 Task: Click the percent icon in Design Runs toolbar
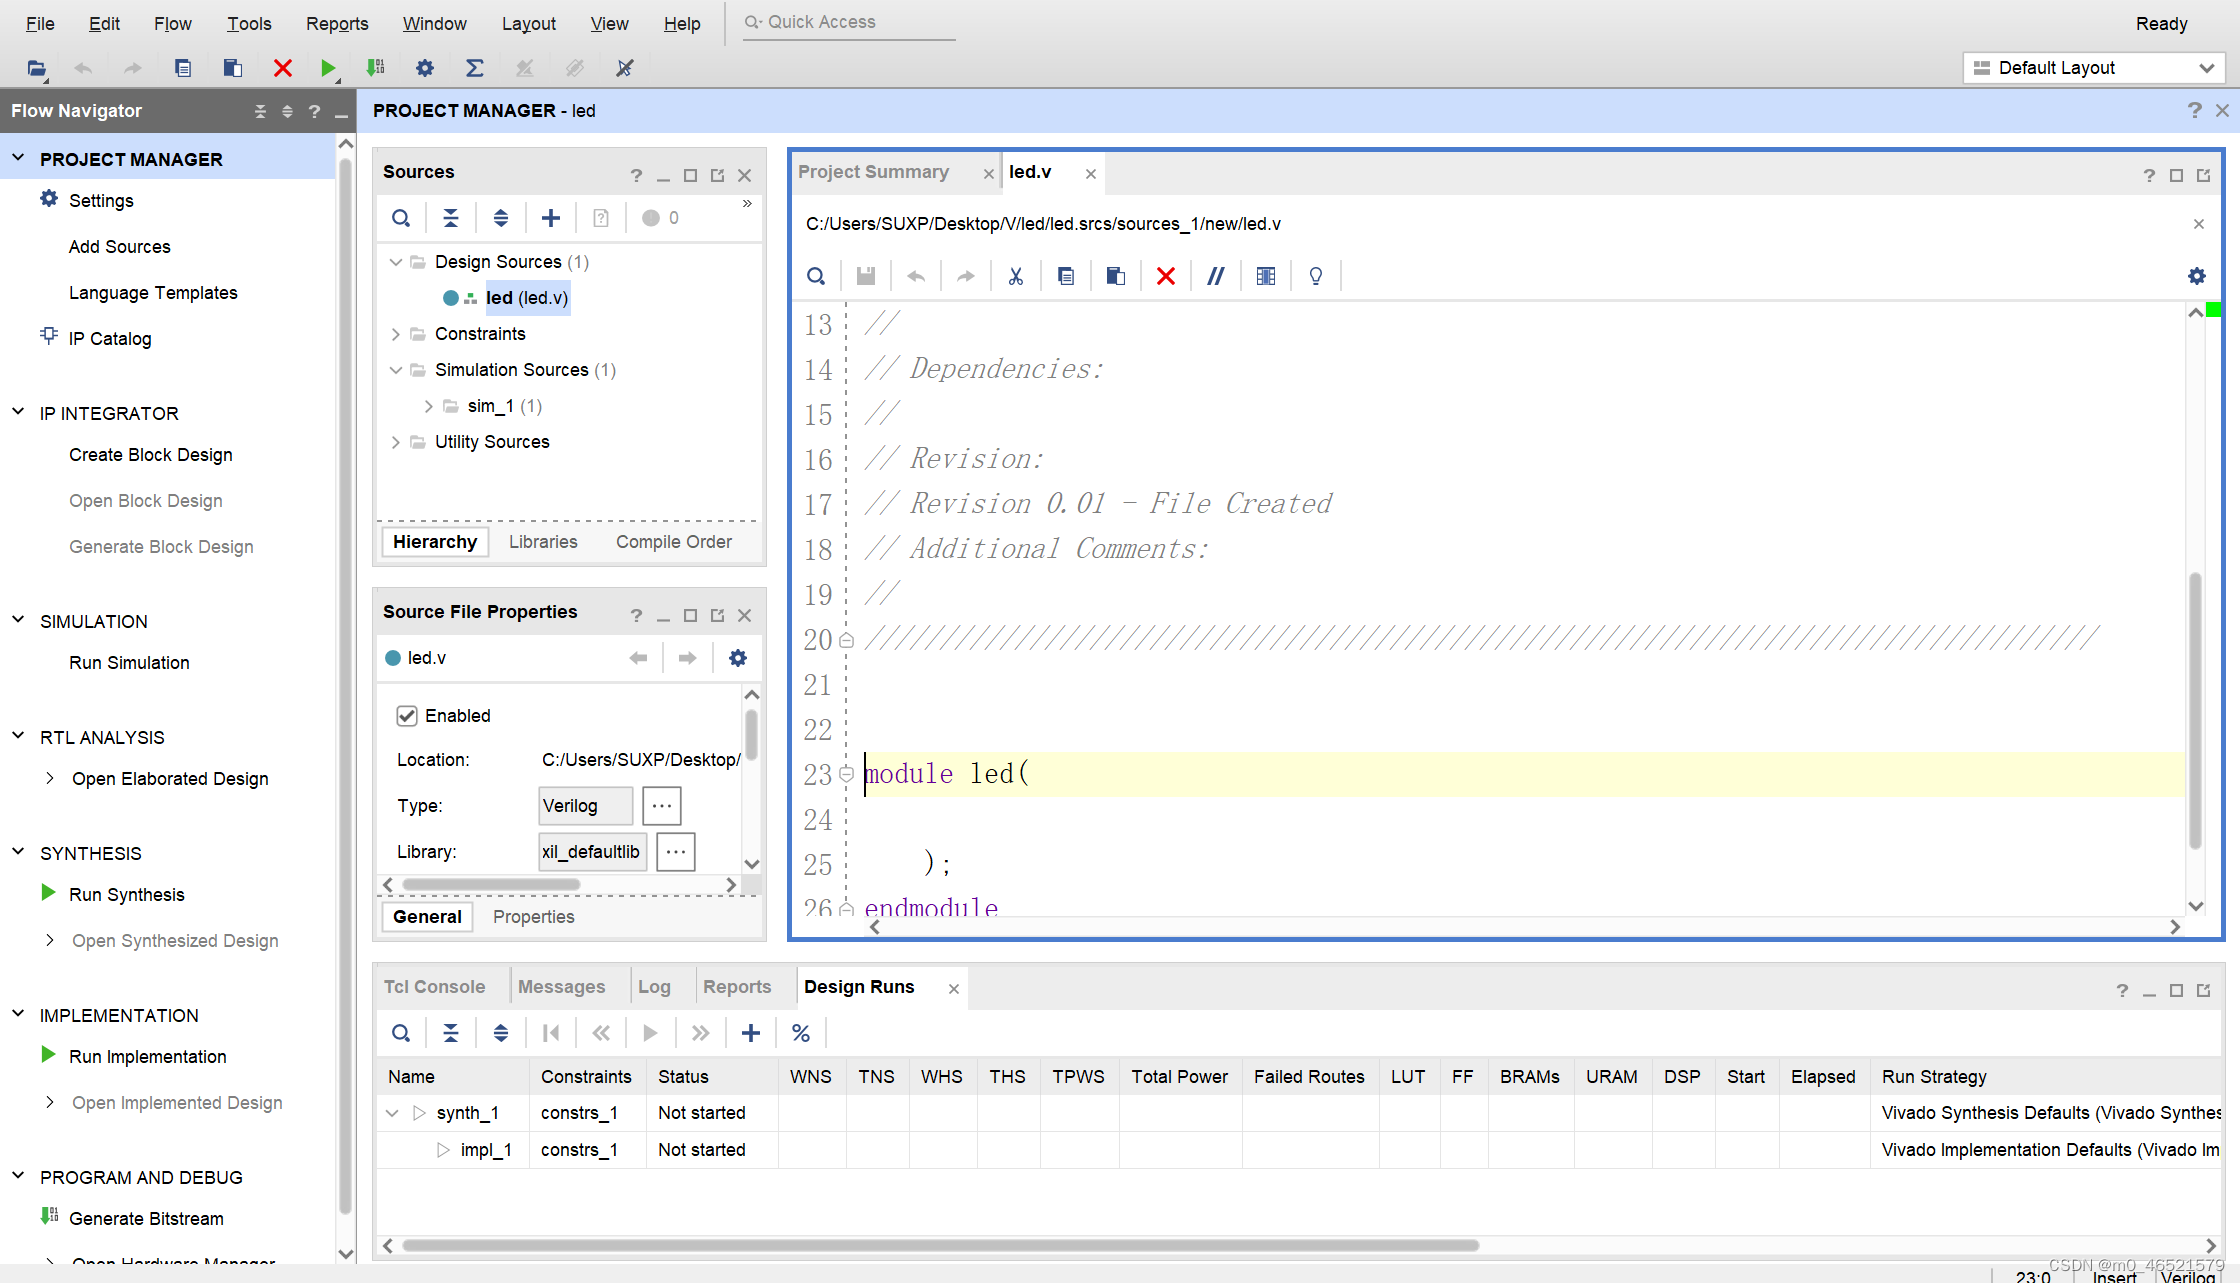800,1033
